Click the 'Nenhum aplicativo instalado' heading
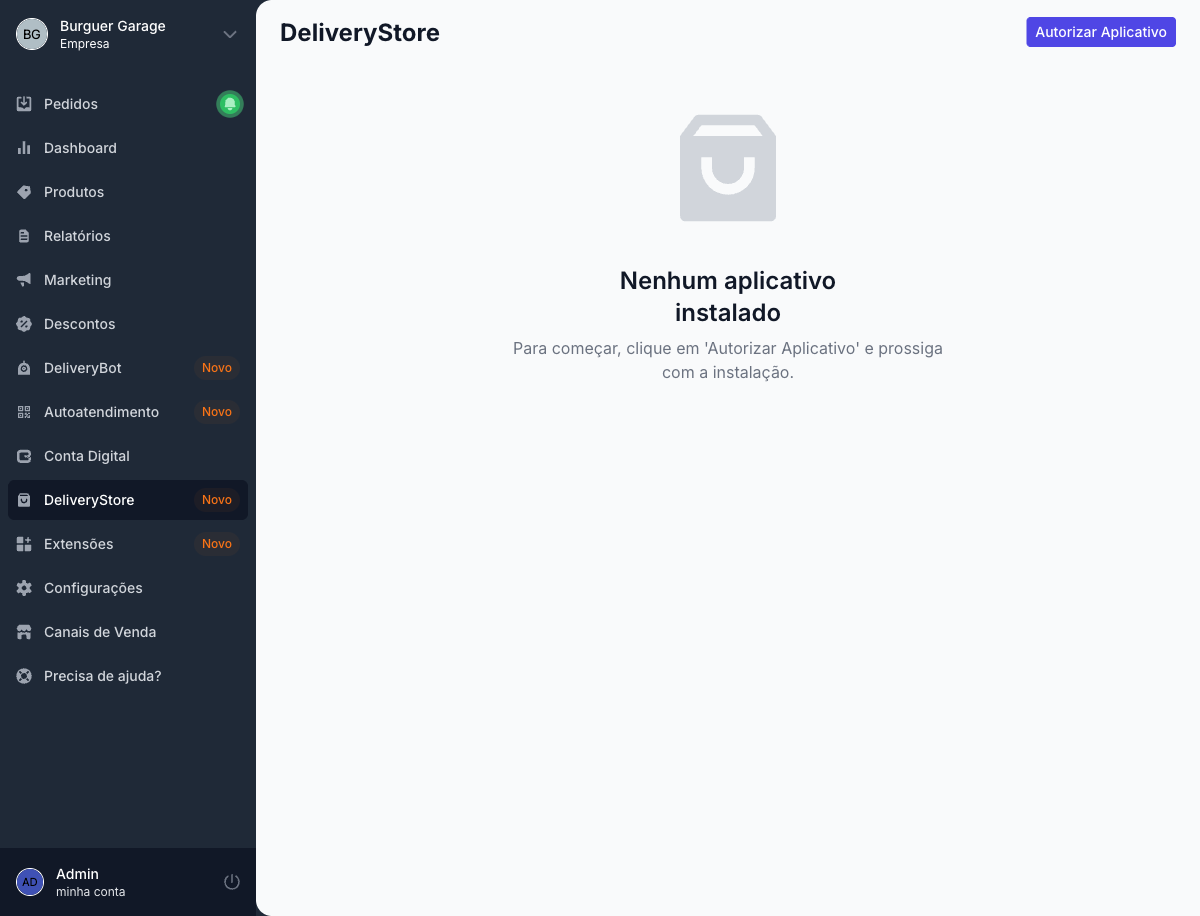 728,296
